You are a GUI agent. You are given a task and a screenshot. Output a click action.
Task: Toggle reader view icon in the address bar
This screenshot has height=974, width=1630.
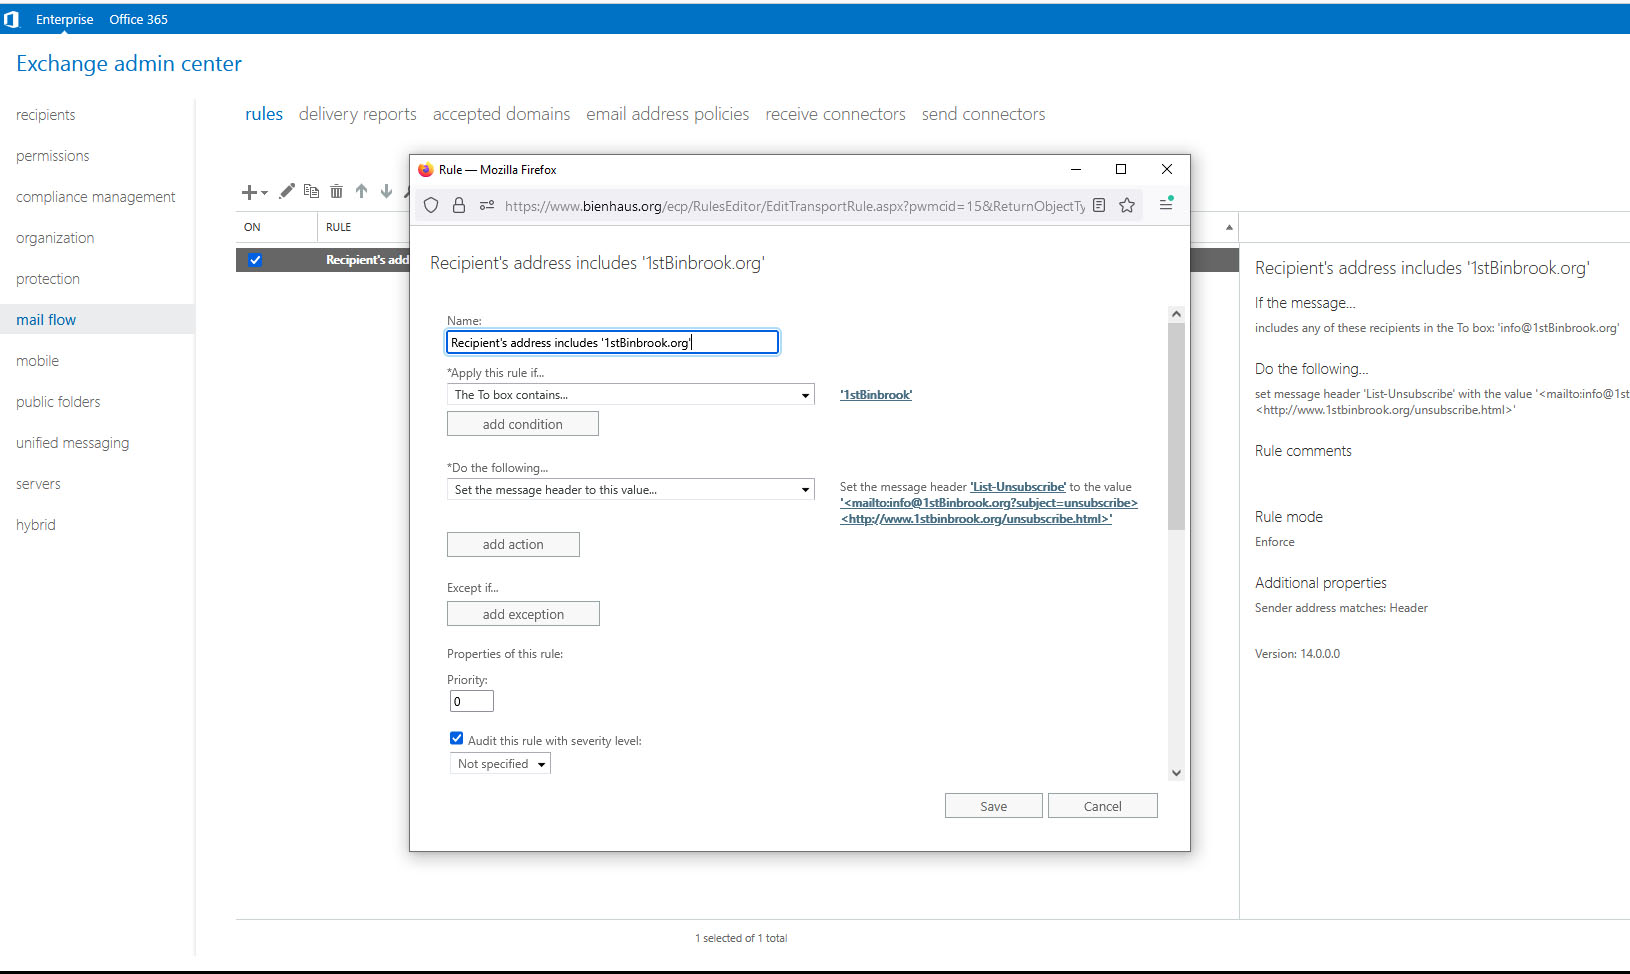click(1099, 205)
